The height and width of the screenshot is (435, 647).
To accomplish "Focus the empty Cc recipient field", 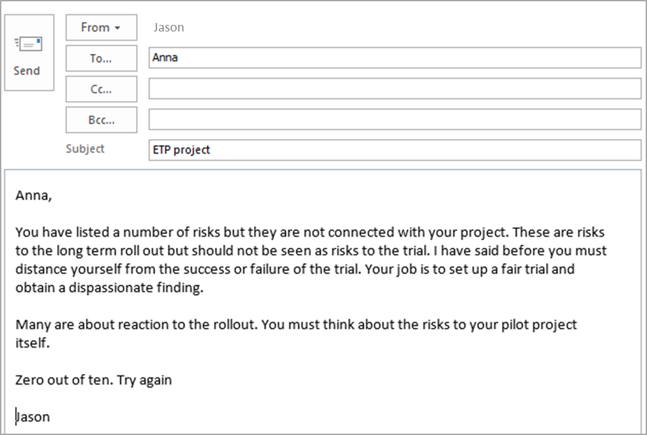I will point(395,88).
